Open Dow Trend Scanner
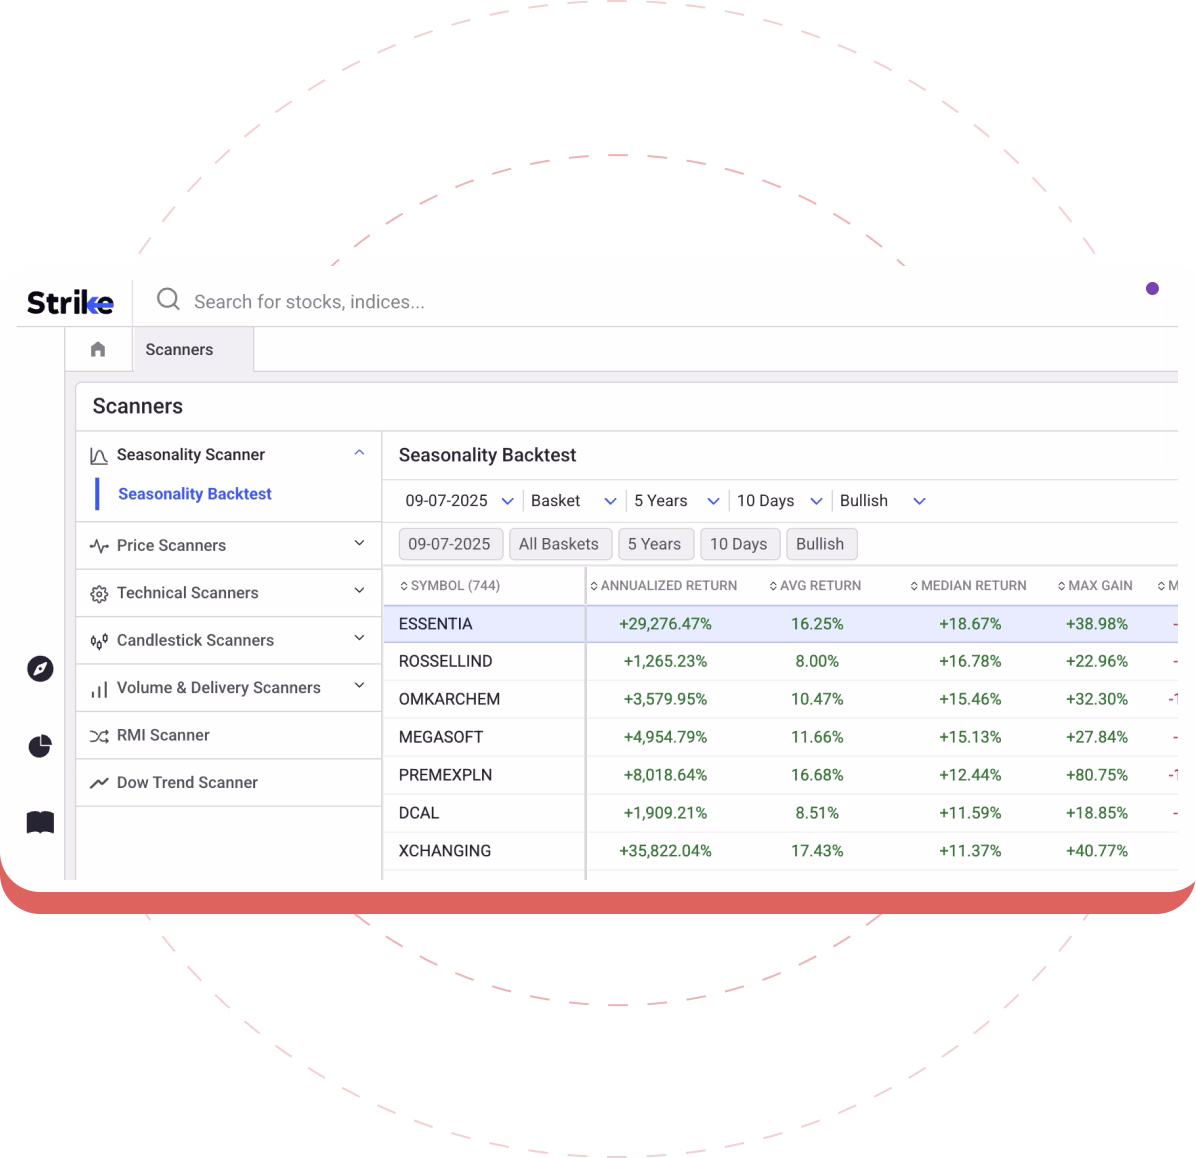Image resolution: width=1196 pixels, height=1158 pixels. (x=187, y=783)
